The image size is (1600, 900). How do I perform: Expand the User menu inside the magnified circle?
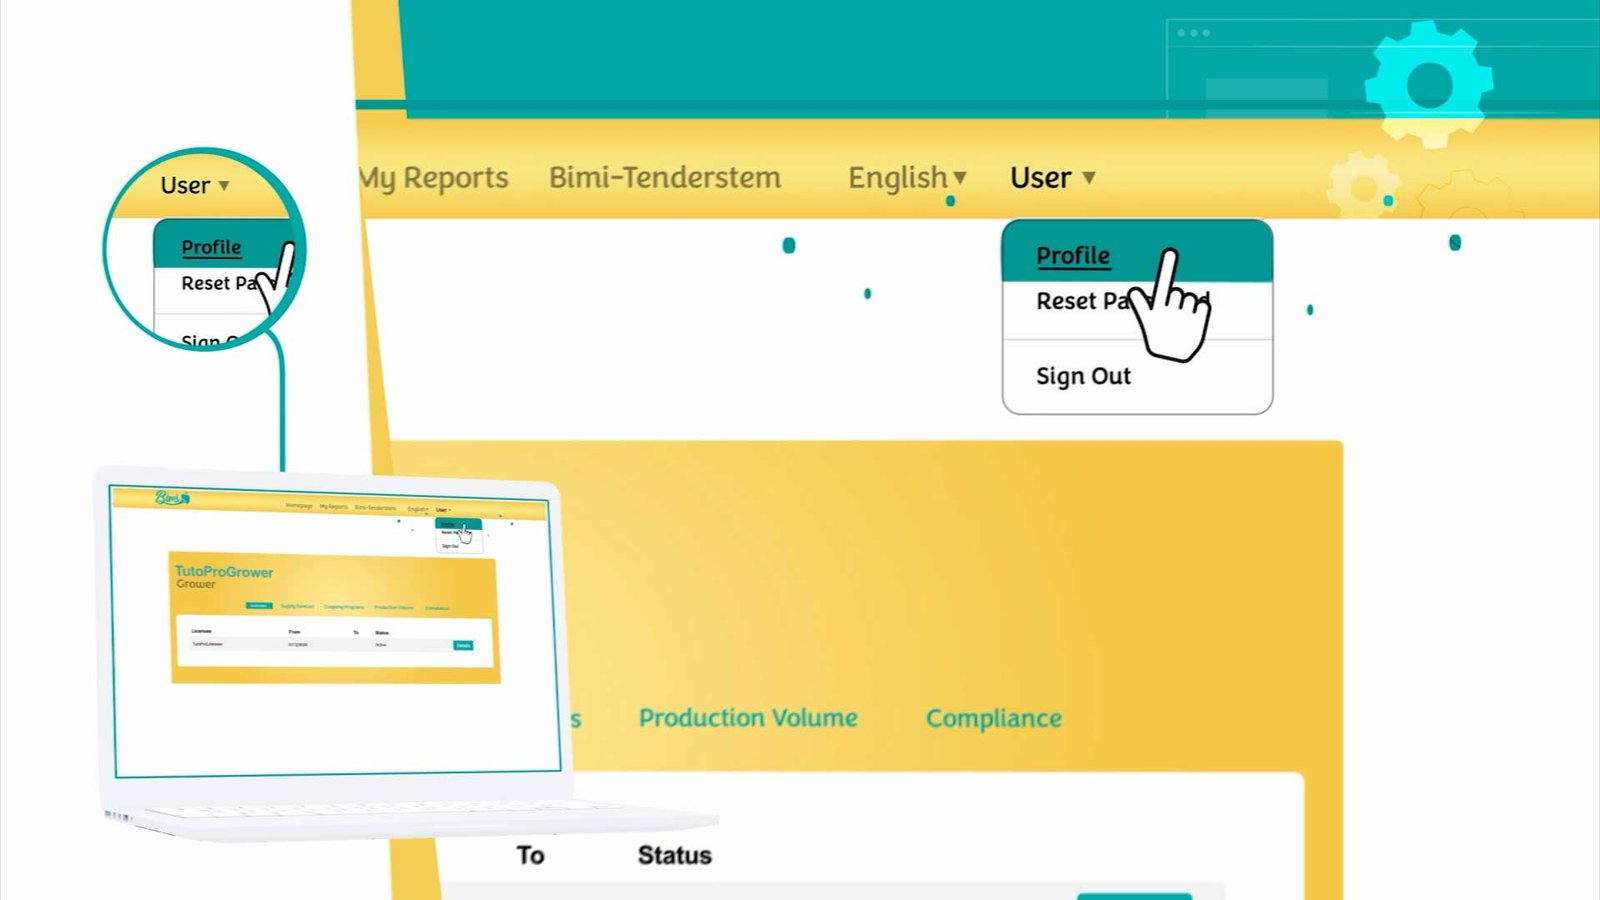click(x=190, y=185)
